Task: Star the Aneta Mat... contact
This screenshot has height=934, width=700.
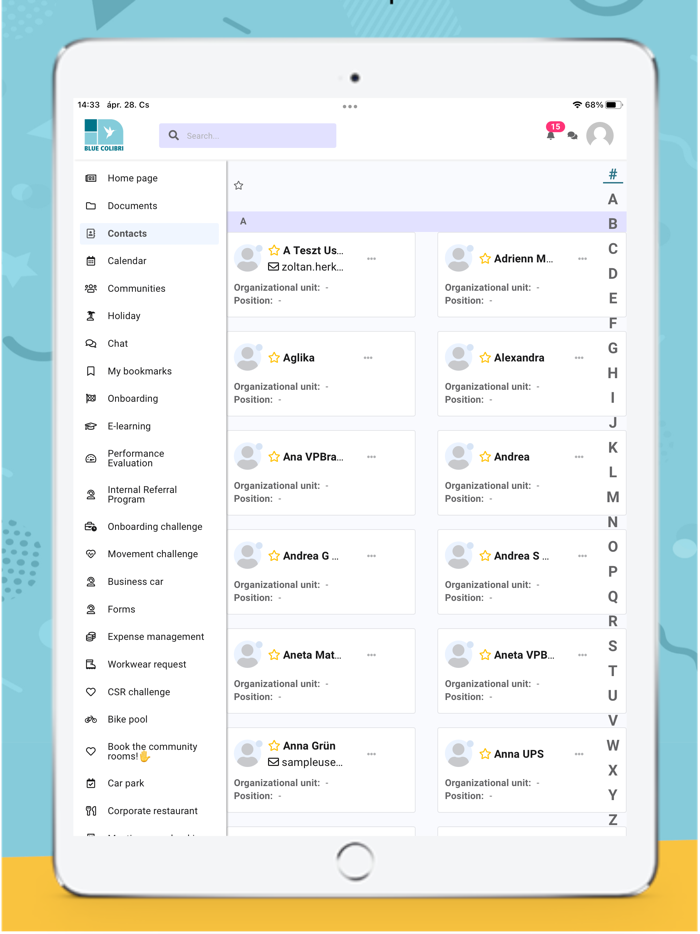Action: click(274, 655)
